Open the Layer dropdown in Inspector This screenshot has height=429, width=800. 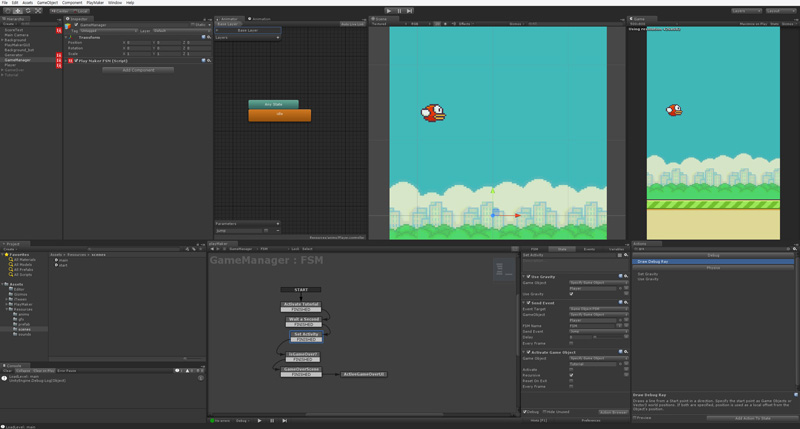pyautogui.click(x=181, y=31)
